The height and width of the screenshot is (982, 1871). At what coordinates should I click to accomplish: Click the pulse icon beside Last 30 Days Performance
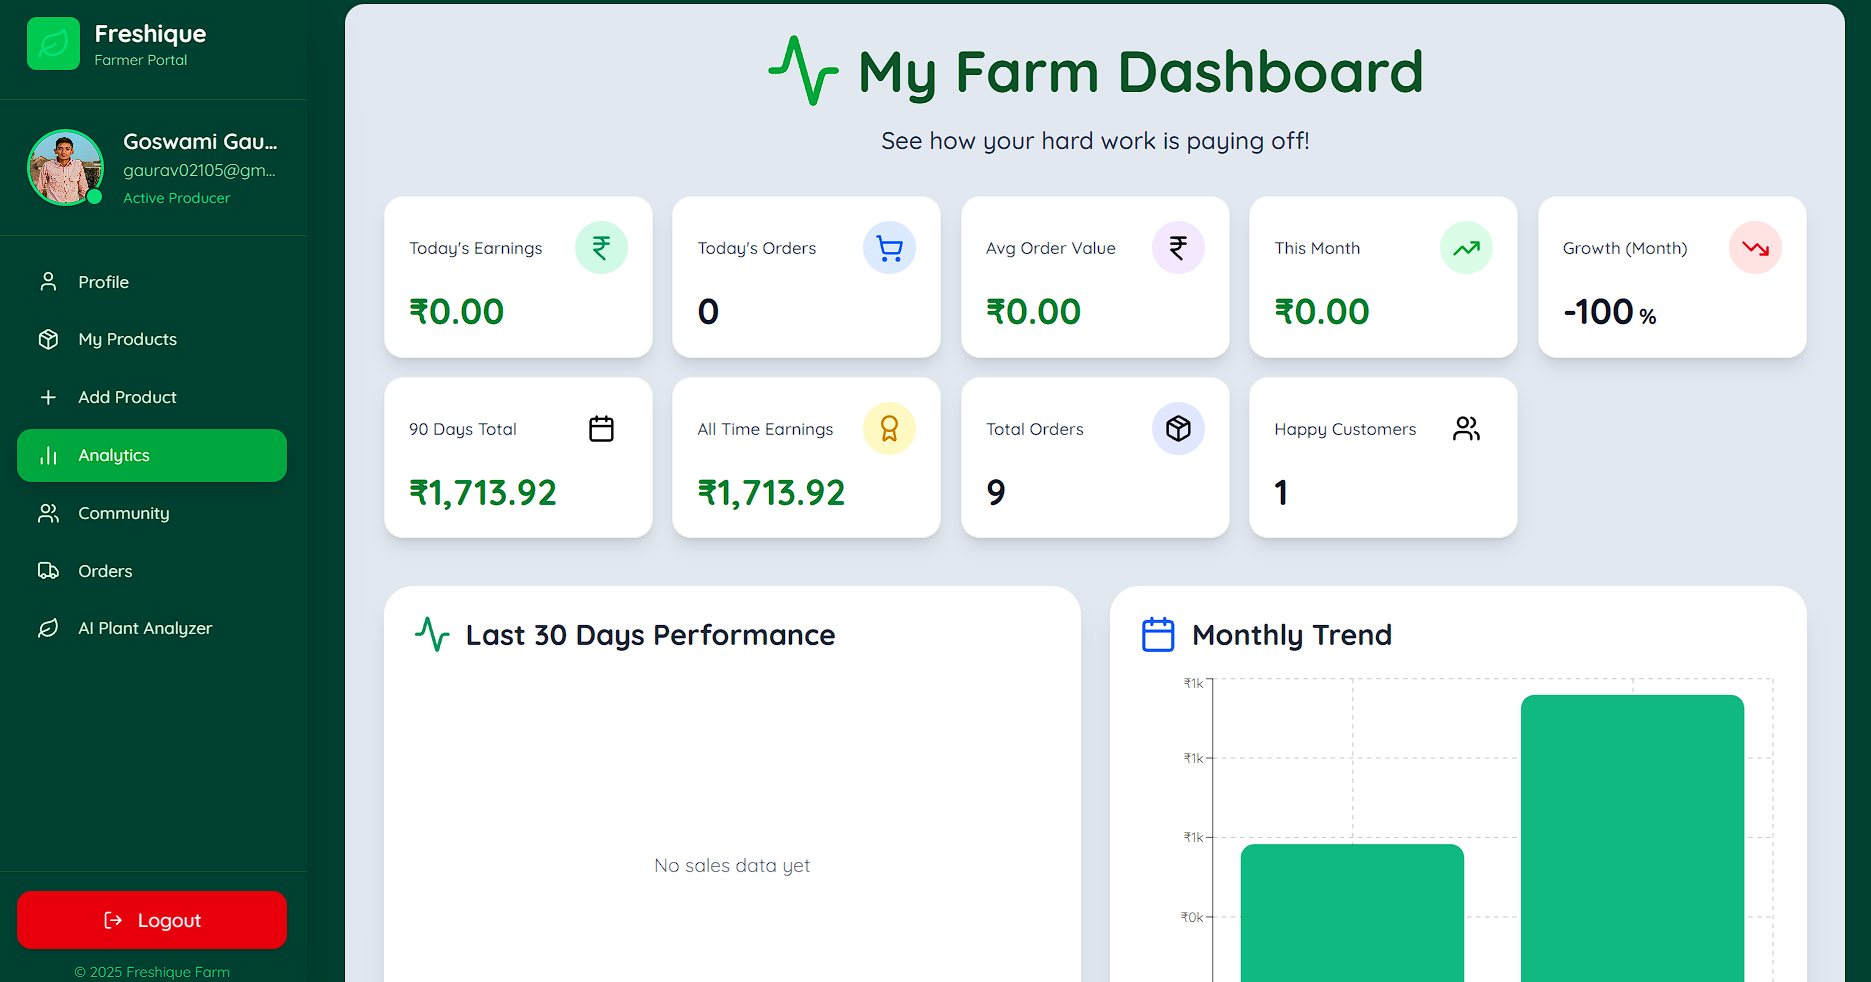(432, 634)
